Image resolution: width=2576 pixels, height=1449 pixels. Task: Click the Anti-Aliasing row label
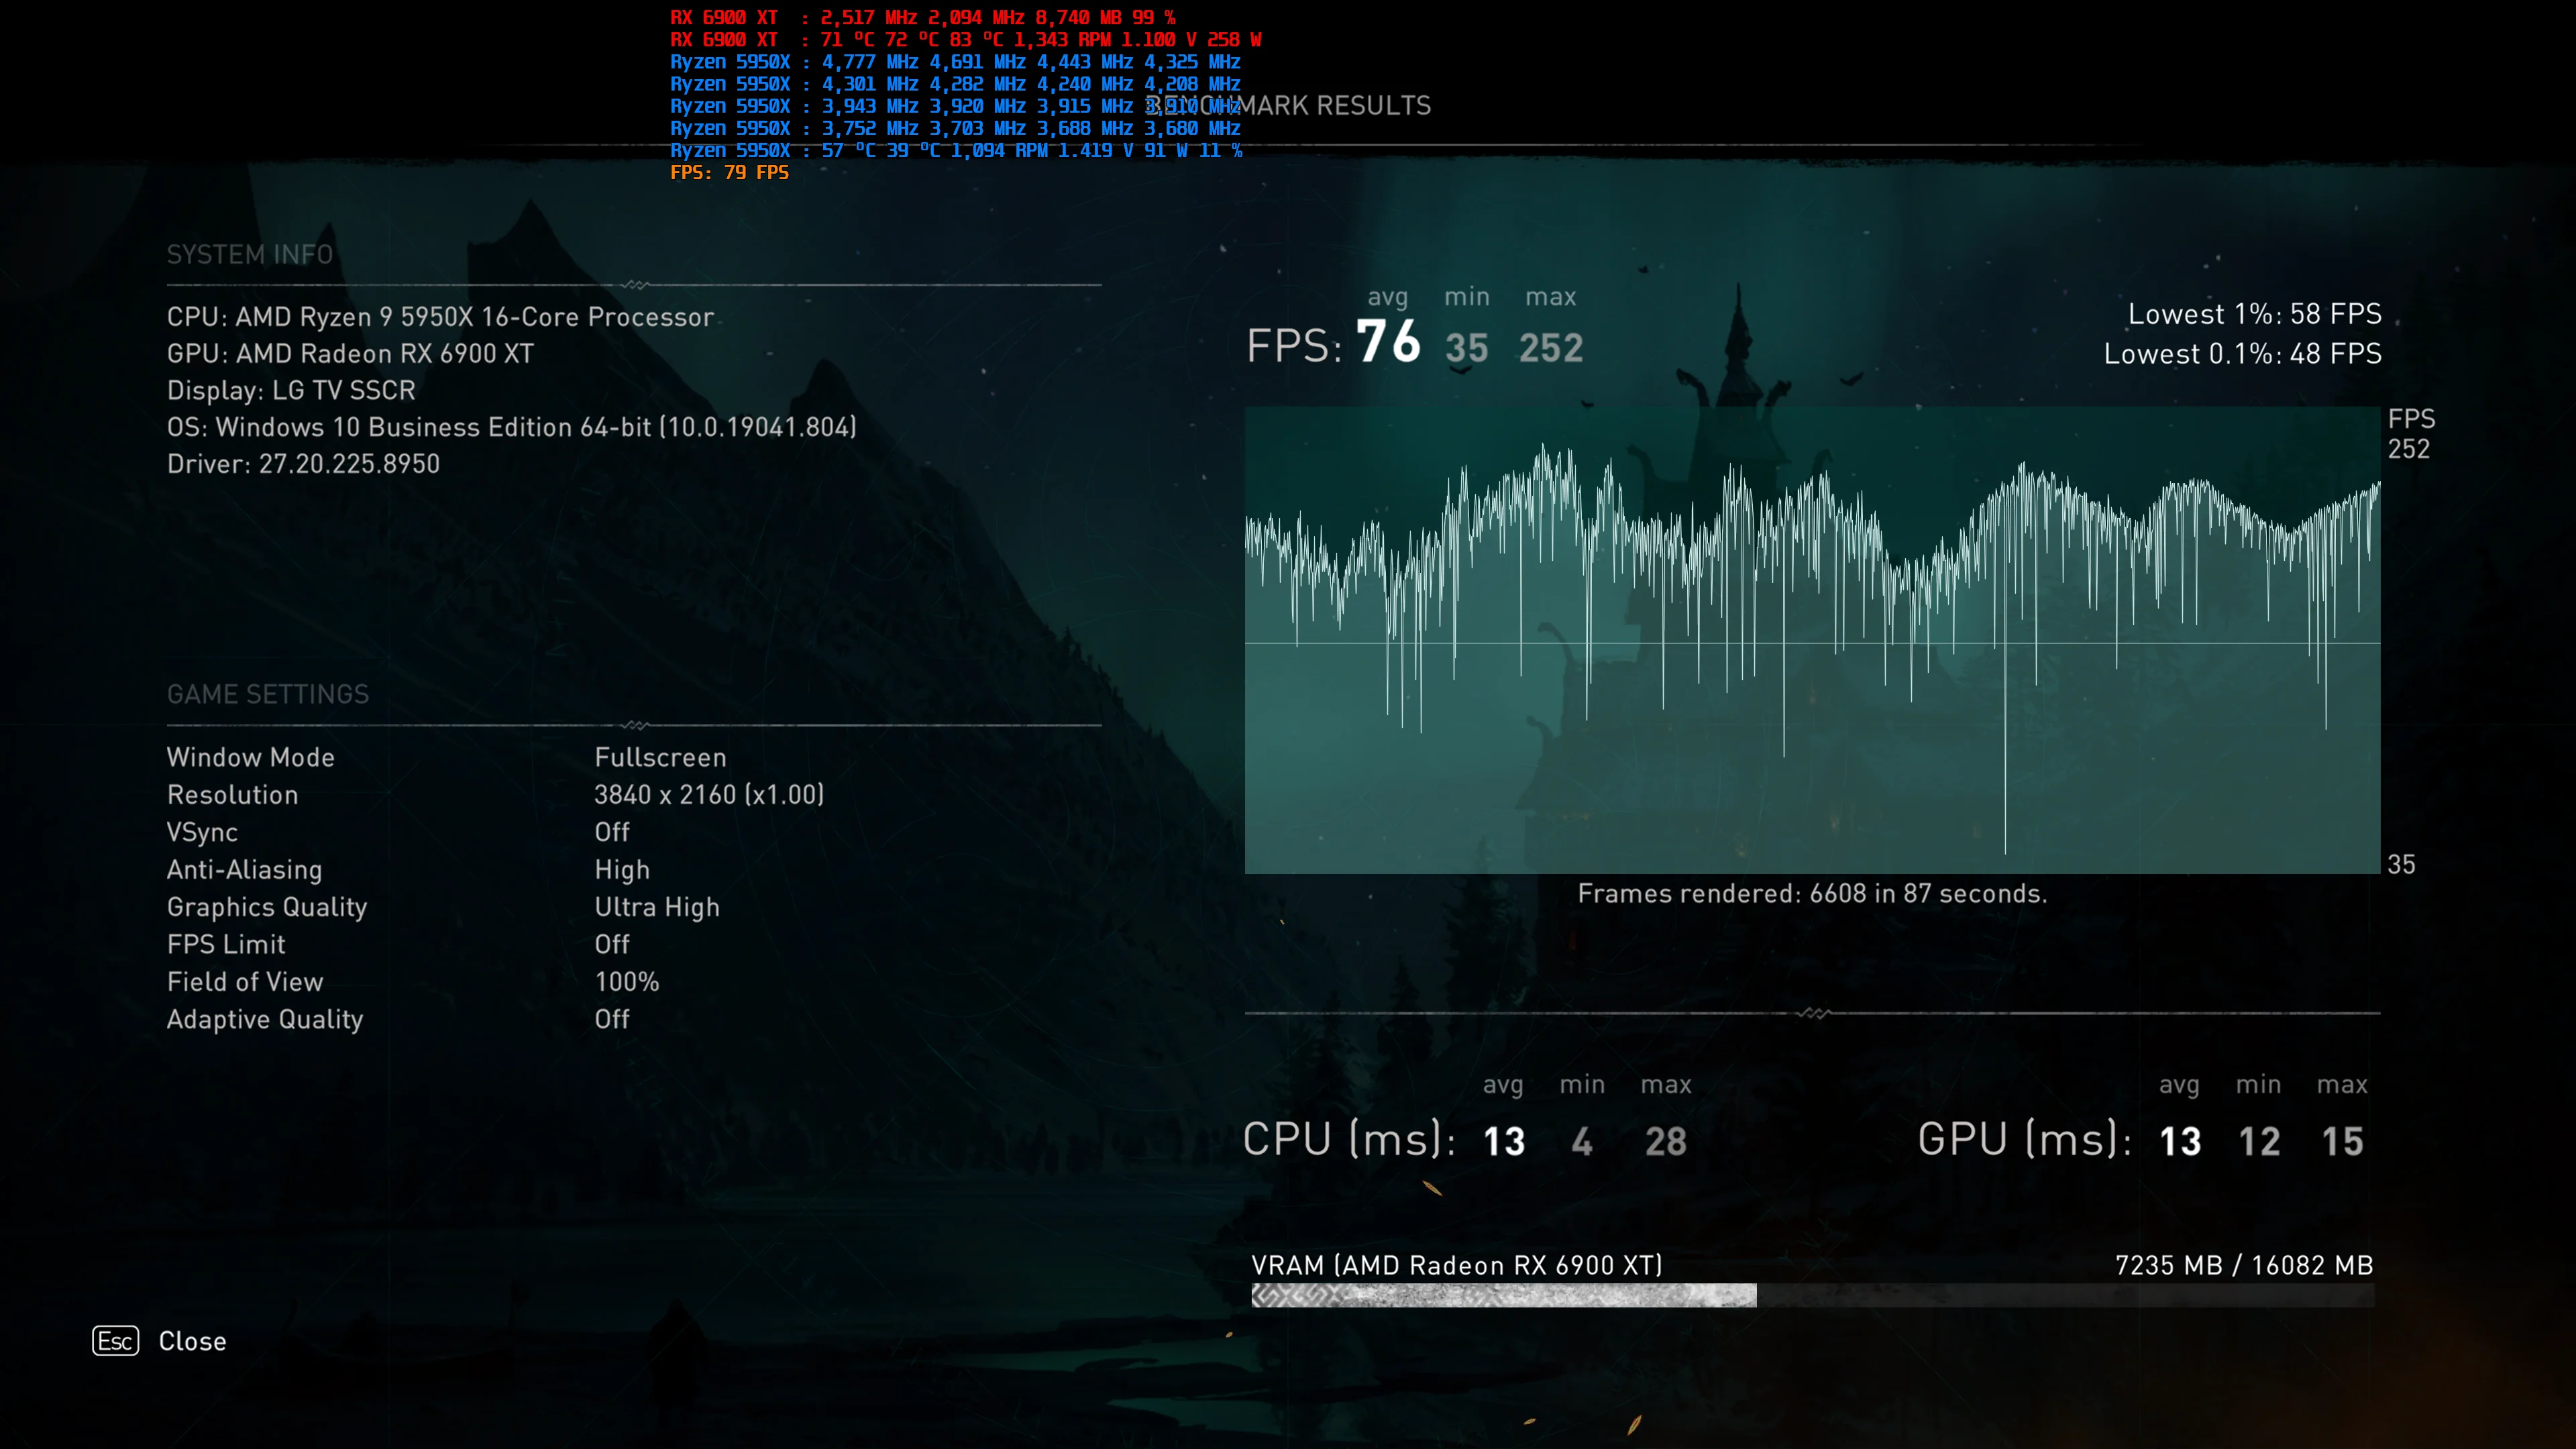pyautogui.click(x=244, y=870)
